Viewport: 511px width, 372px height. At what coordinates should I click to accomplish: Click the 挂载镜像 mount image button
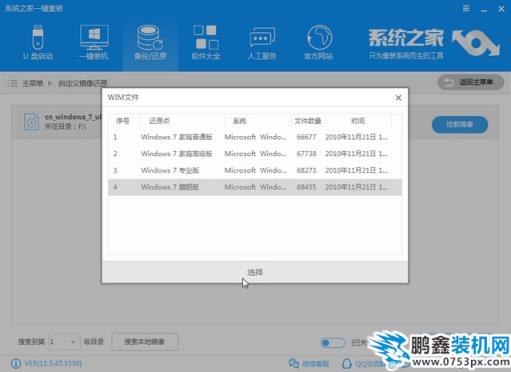point(460,125)
